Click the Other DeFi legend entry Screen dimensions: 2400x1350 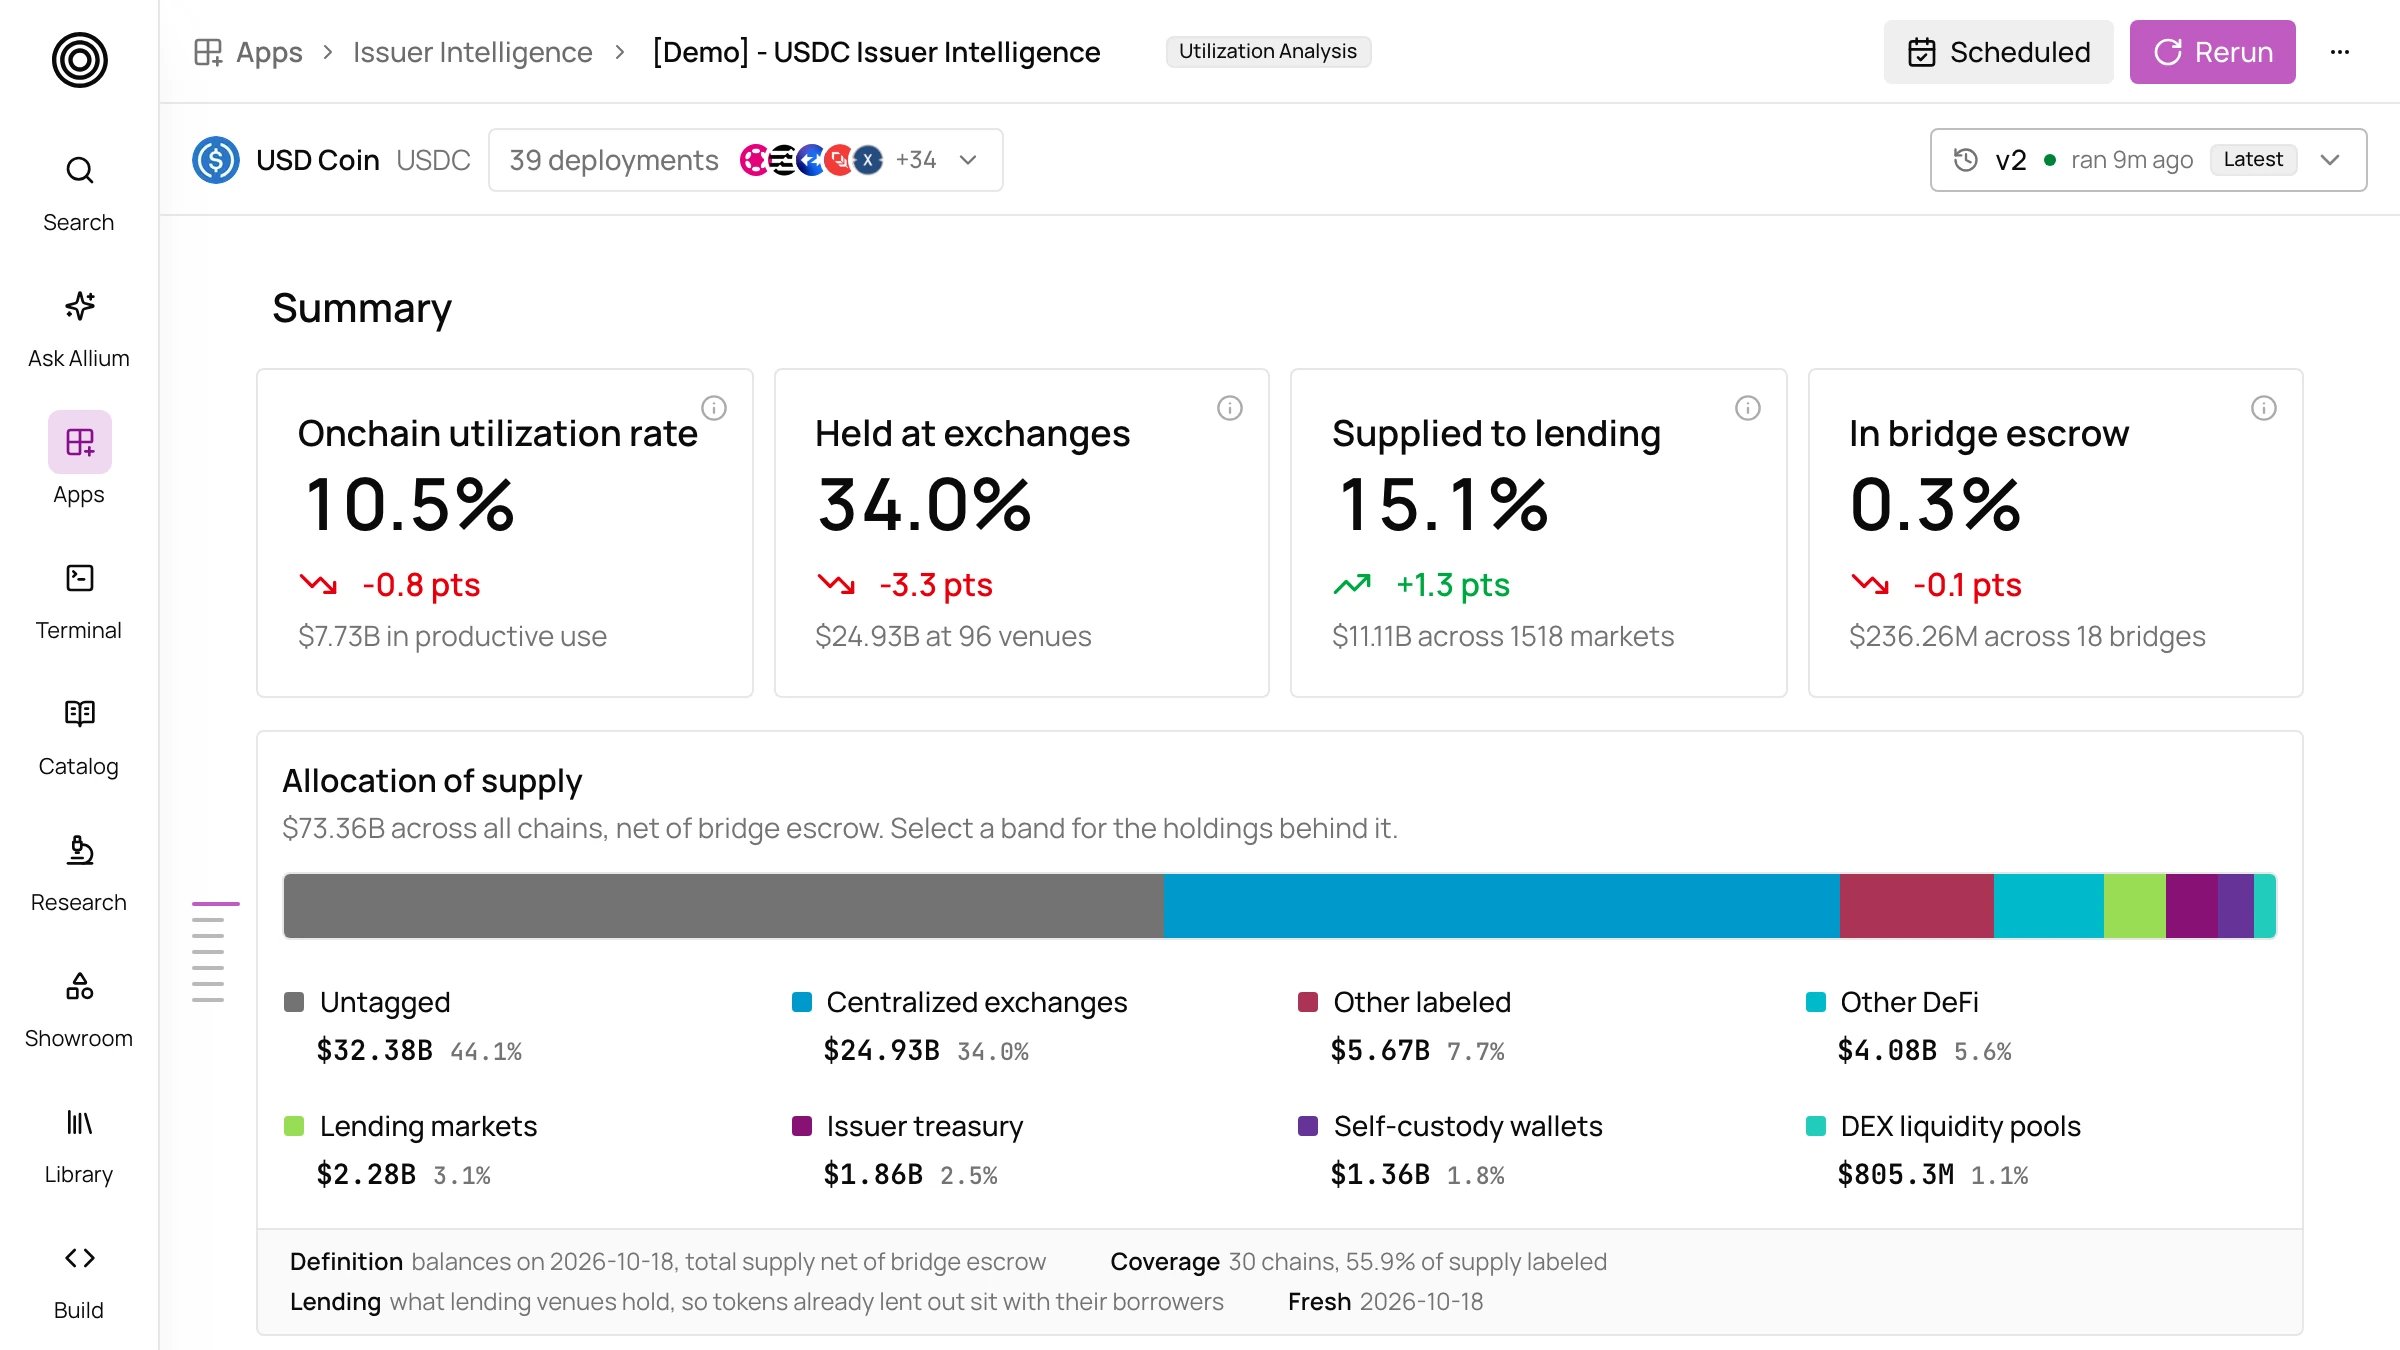(1909, 1026)
